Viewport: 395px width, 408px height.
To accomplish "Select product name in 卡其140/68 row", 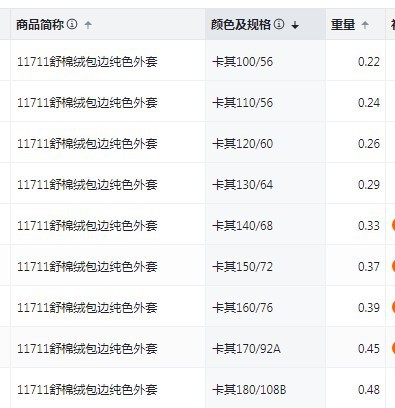I will (87, 226).
